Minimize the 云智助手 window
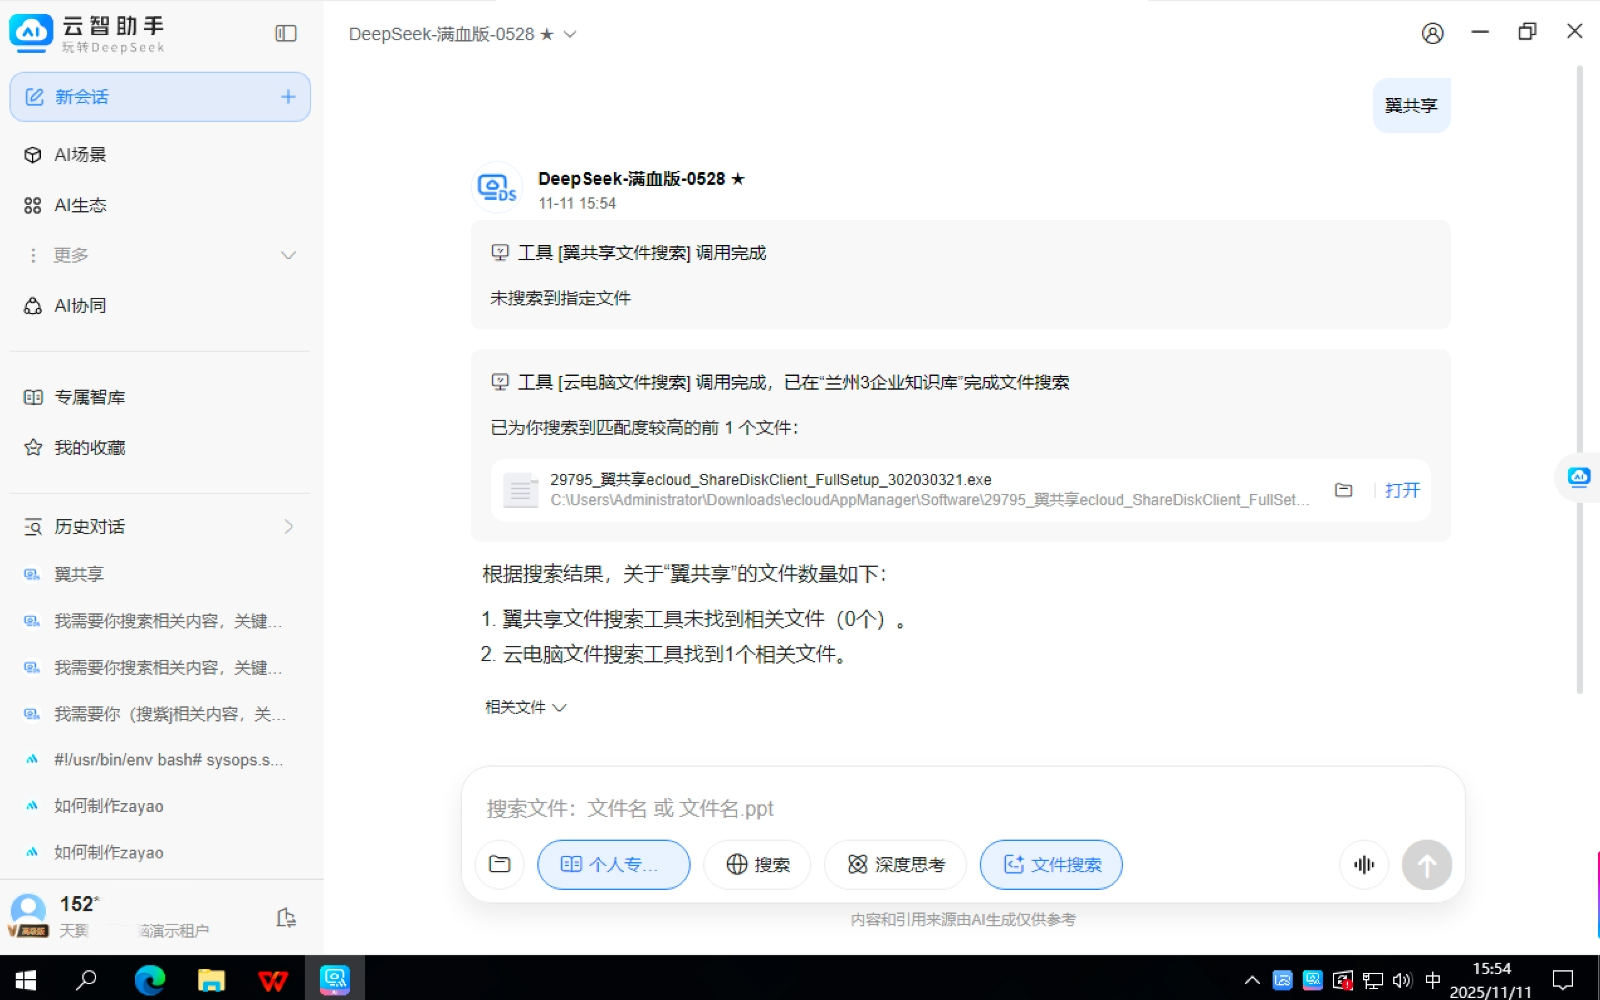 pos(1480,32)
